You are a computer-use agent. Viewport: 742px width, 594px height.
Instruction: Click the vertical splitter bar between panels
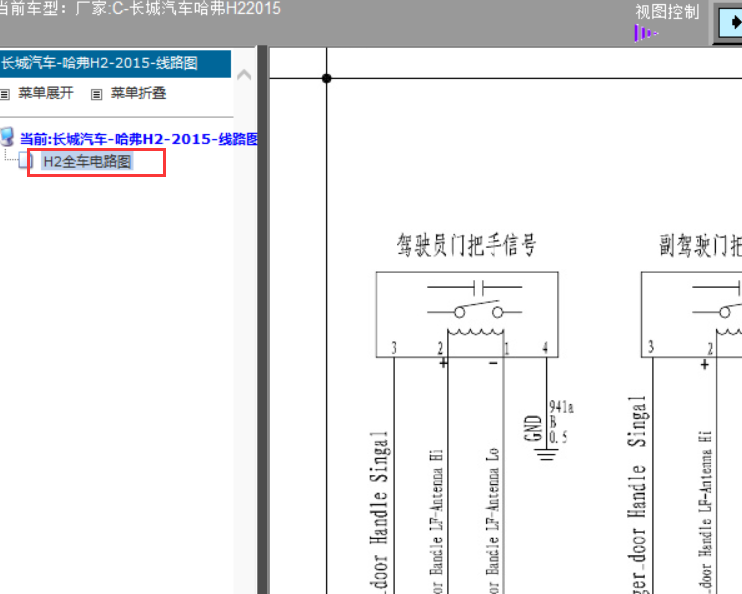coord(263,319)
